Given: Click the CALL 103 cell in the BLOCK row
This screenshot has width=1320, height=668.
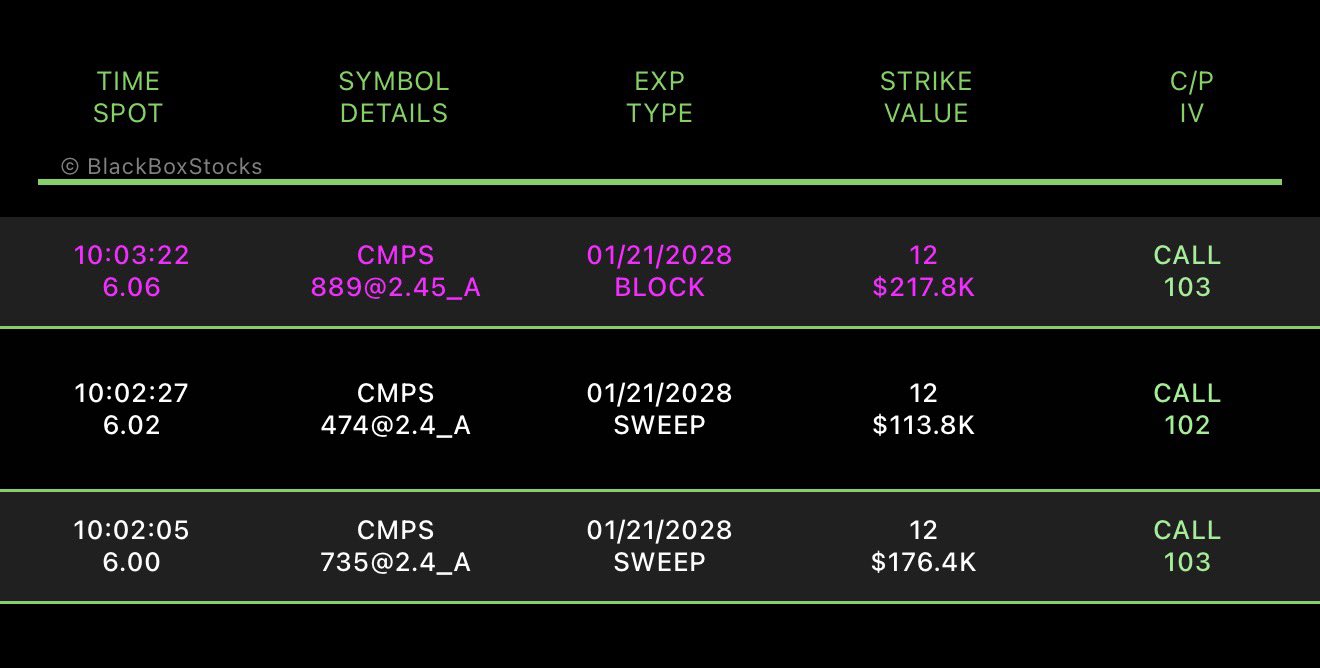Looking at the screenshot, I should point(1187,271).
